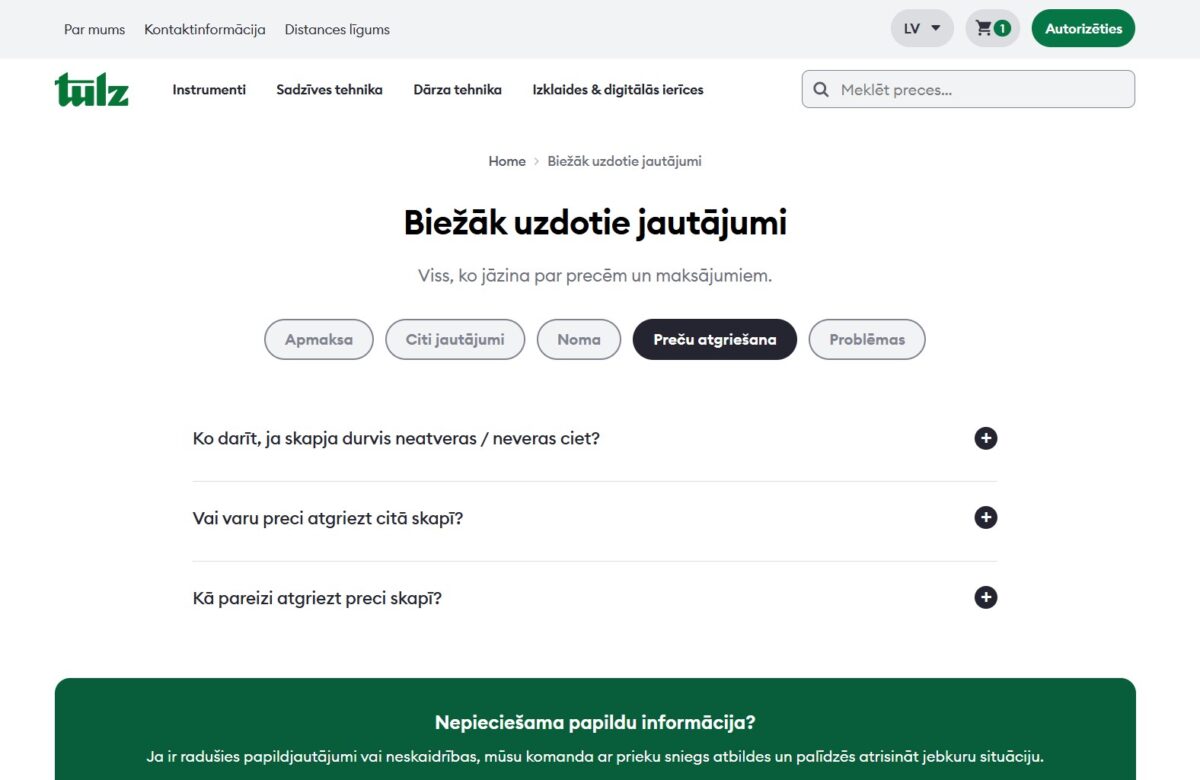Image resolution: width=1200 pixels, height=780 pixels.
Task: Open the shopping cart icon
Action: point(985,28)
